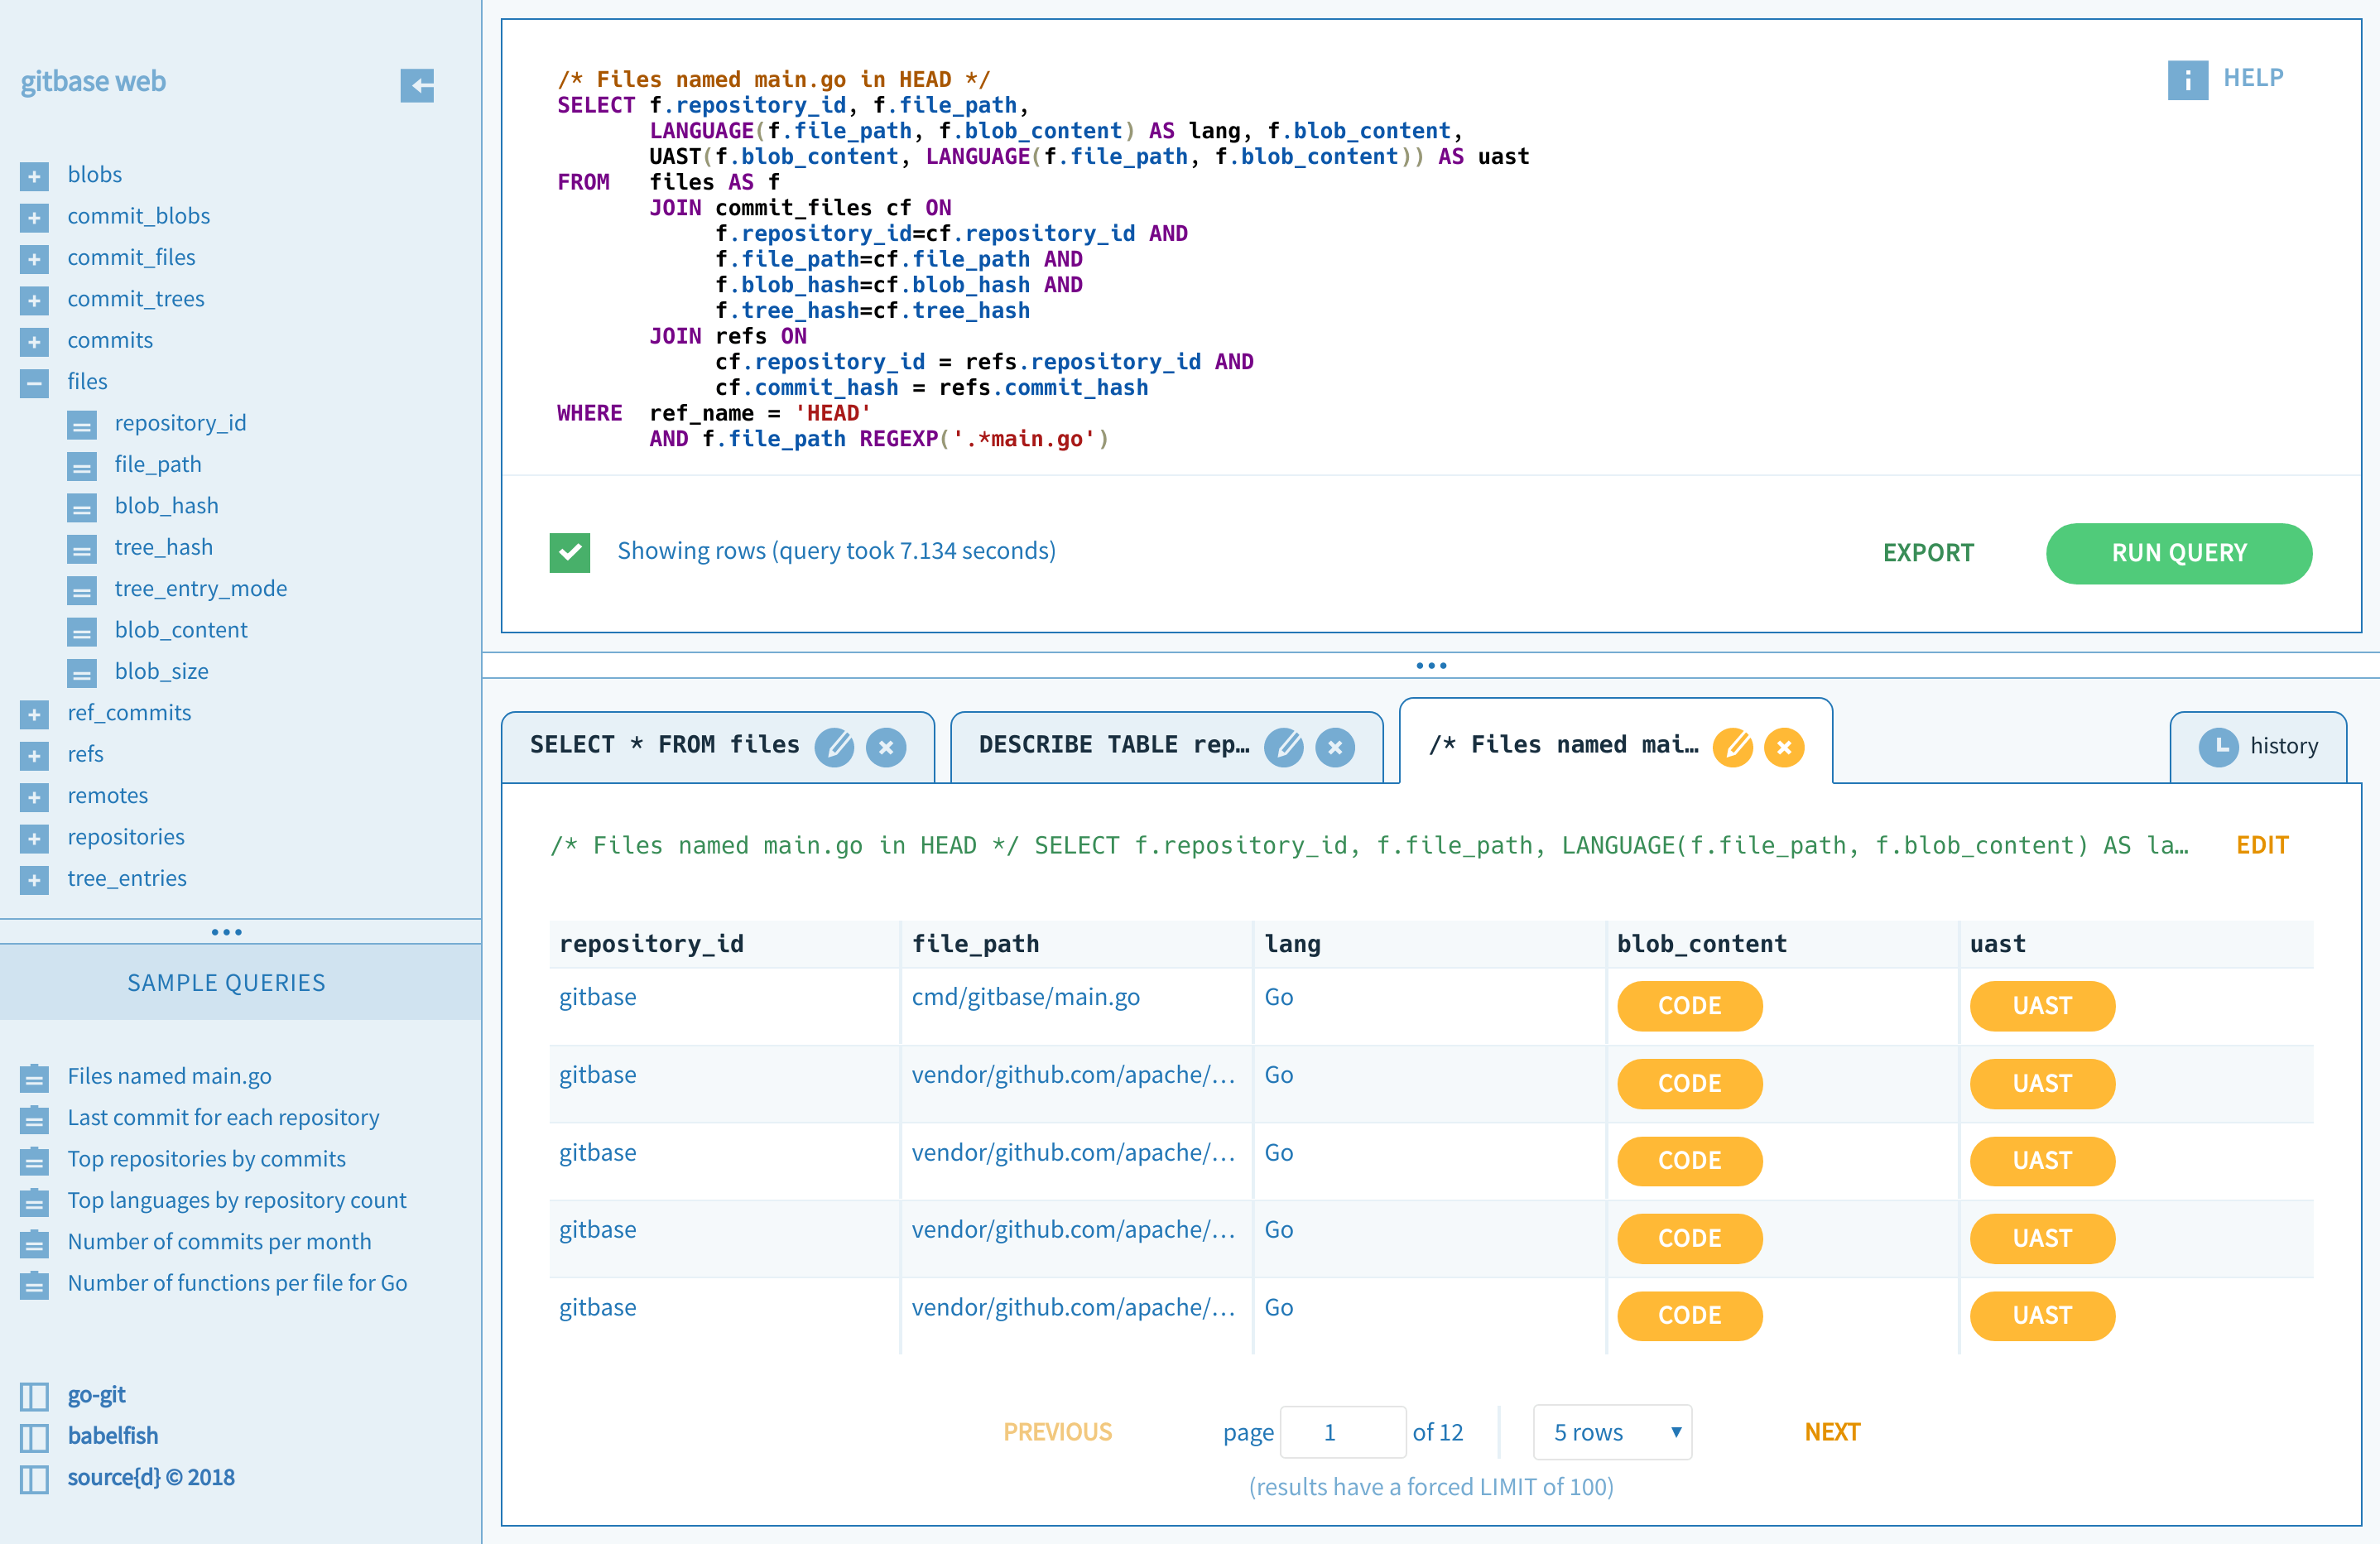Close the active Files named main.go tab
2380x1544 pixels.
1783,747
